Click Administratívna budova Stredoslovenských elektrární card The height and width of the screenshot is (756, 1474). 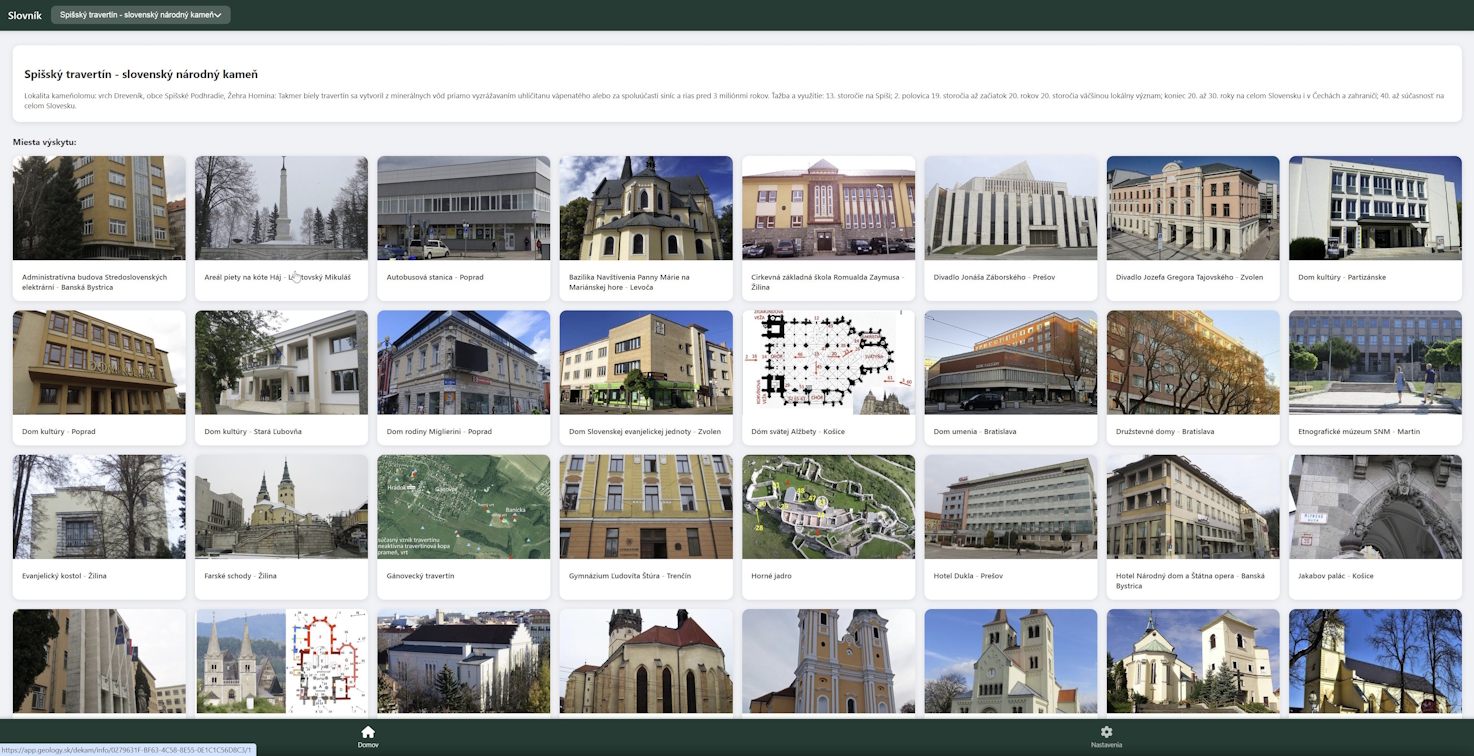99,228
